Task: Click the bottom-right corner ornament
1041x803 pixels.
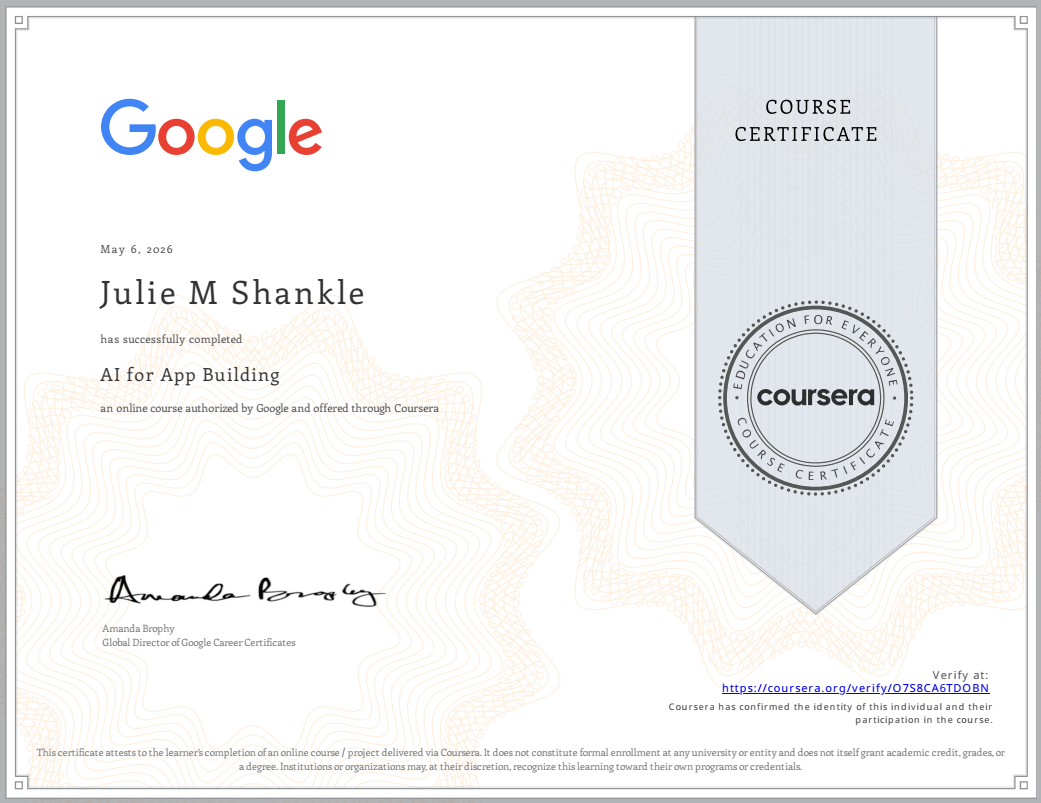Action: pyautogui.click(x=1021, y=784)
